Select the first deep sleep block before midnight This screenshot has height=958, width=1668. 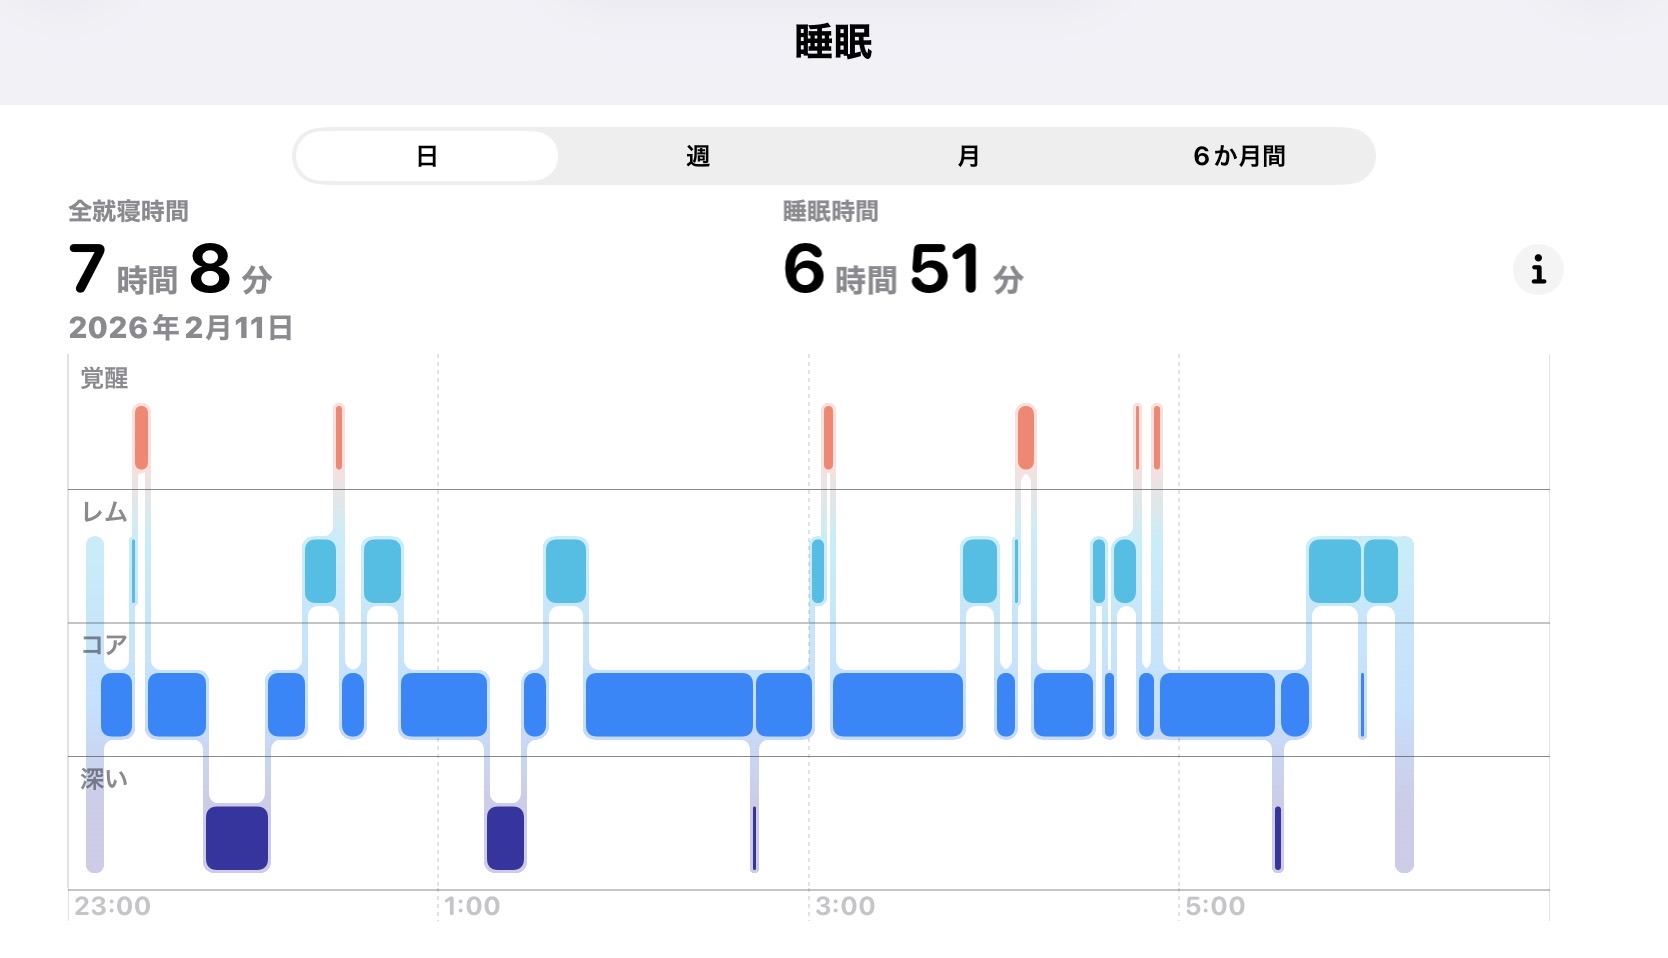pyautogui.click(x=237, y=838)
